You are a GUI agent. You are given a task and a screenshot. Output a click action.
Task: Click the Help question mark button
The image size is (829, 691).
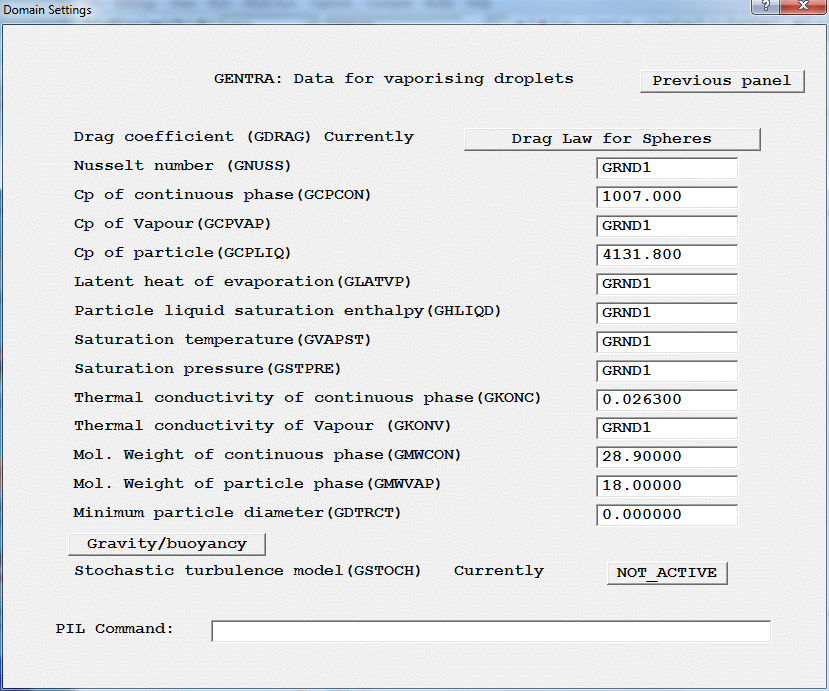click(765, 9)
